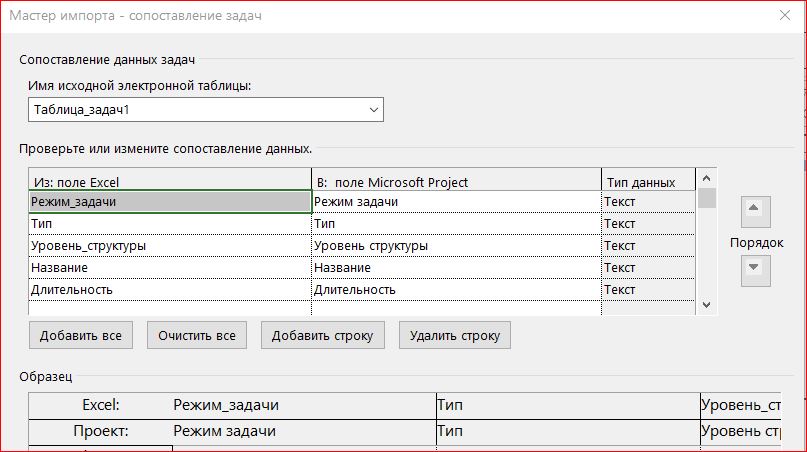The image size is (807, 452).
Task: Click the «Режим задачи» Microsoft Project field cell
Action: pos(455,202)
